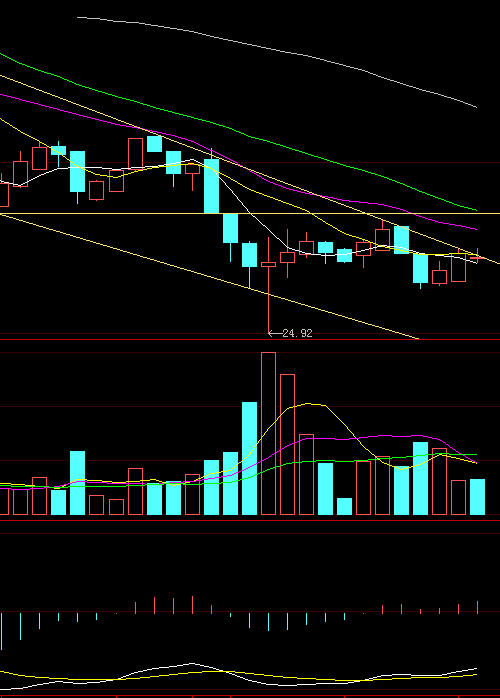Image resolution: width=500 pixels, height=698 pixels.
Task: Click the 24.92 low price label
Action: pos(297,333)
